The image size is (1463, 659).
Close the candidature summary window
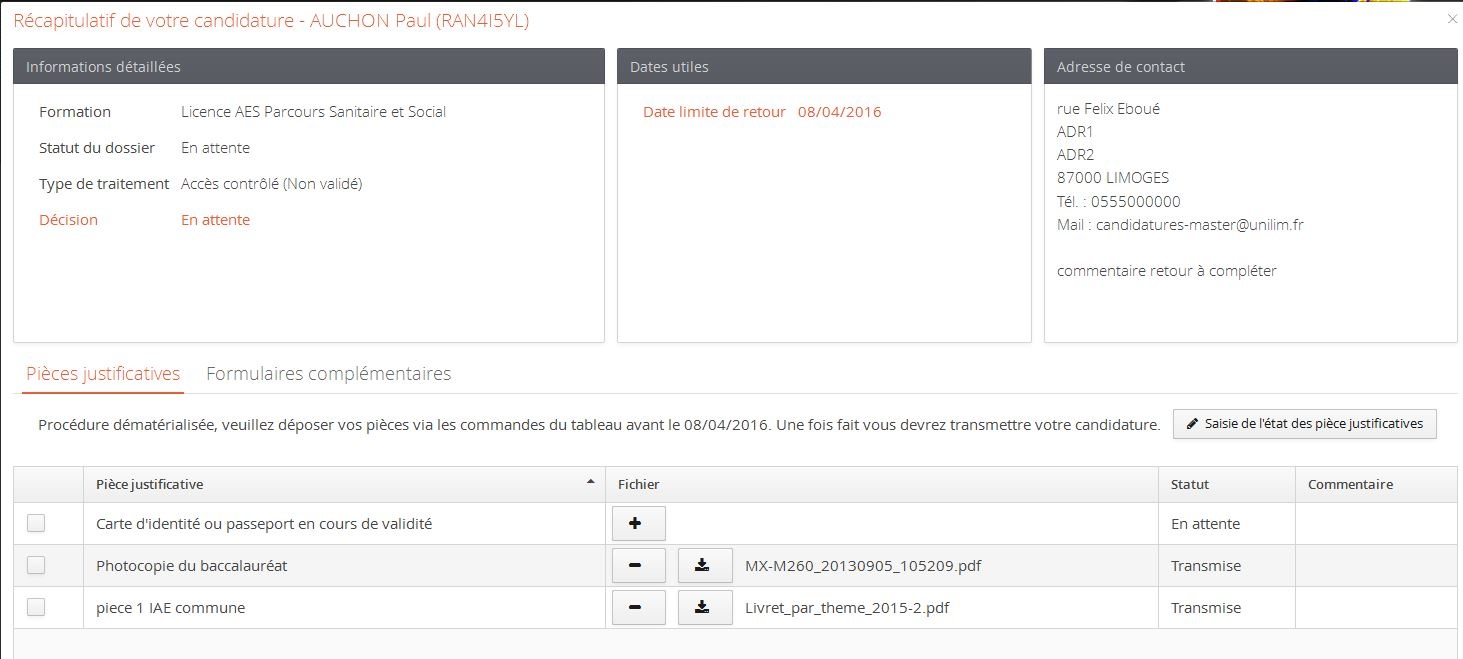pos(1452,19)
